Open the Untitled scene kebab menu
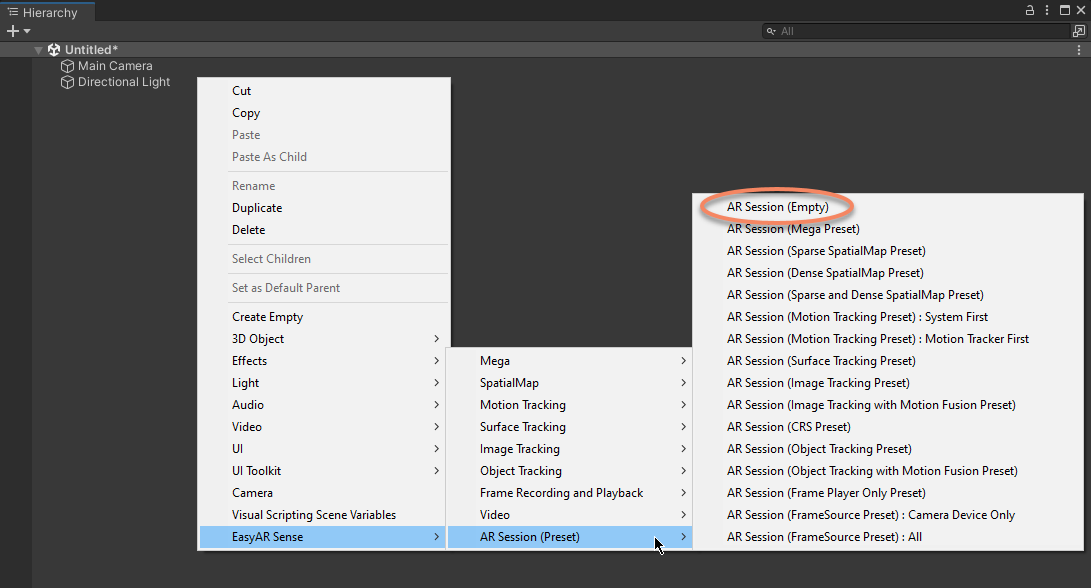Viewport: 1091px width, 588px height. pos(1078,50)
